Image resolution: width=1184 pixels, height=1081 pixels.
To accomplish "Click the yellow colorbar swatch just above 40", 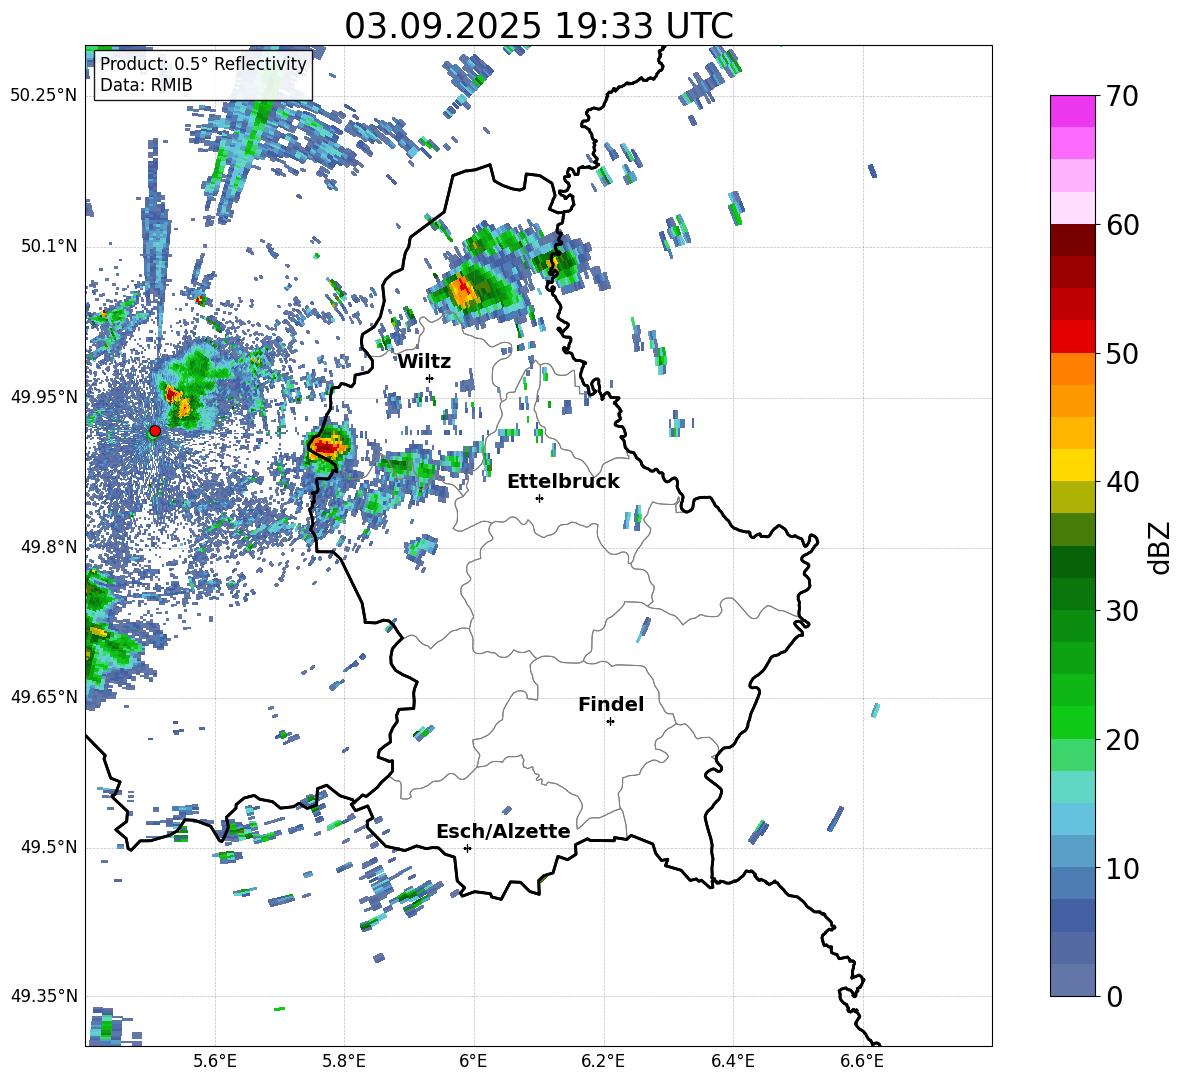I will point(1072,465).
